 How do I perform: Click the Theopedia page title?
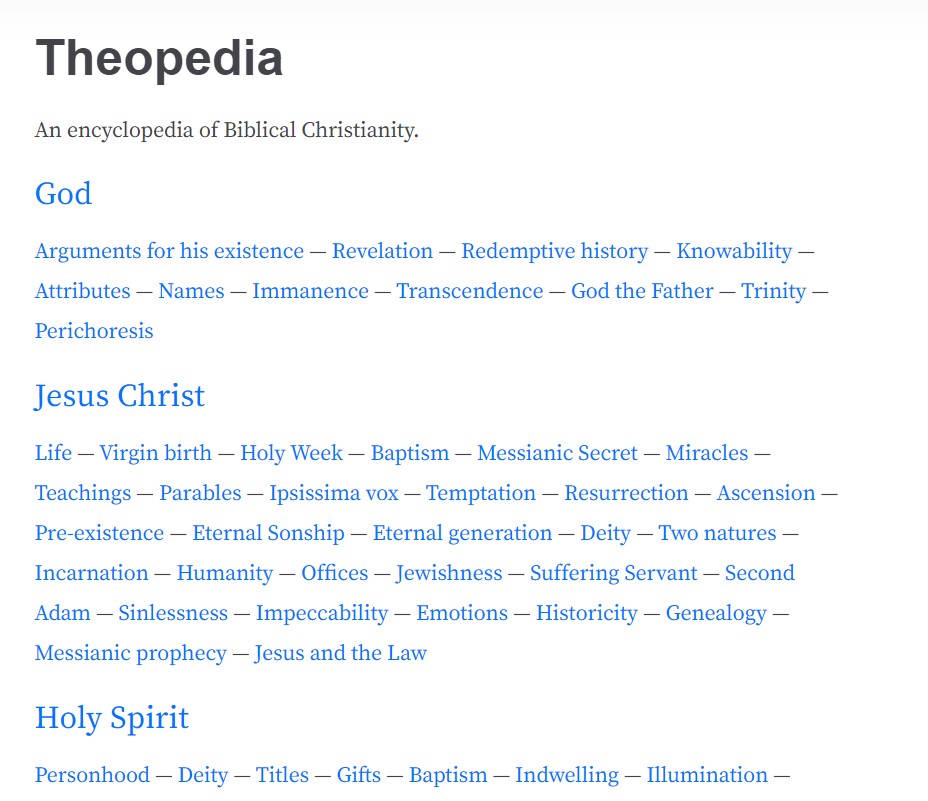(x=159, y=58)
